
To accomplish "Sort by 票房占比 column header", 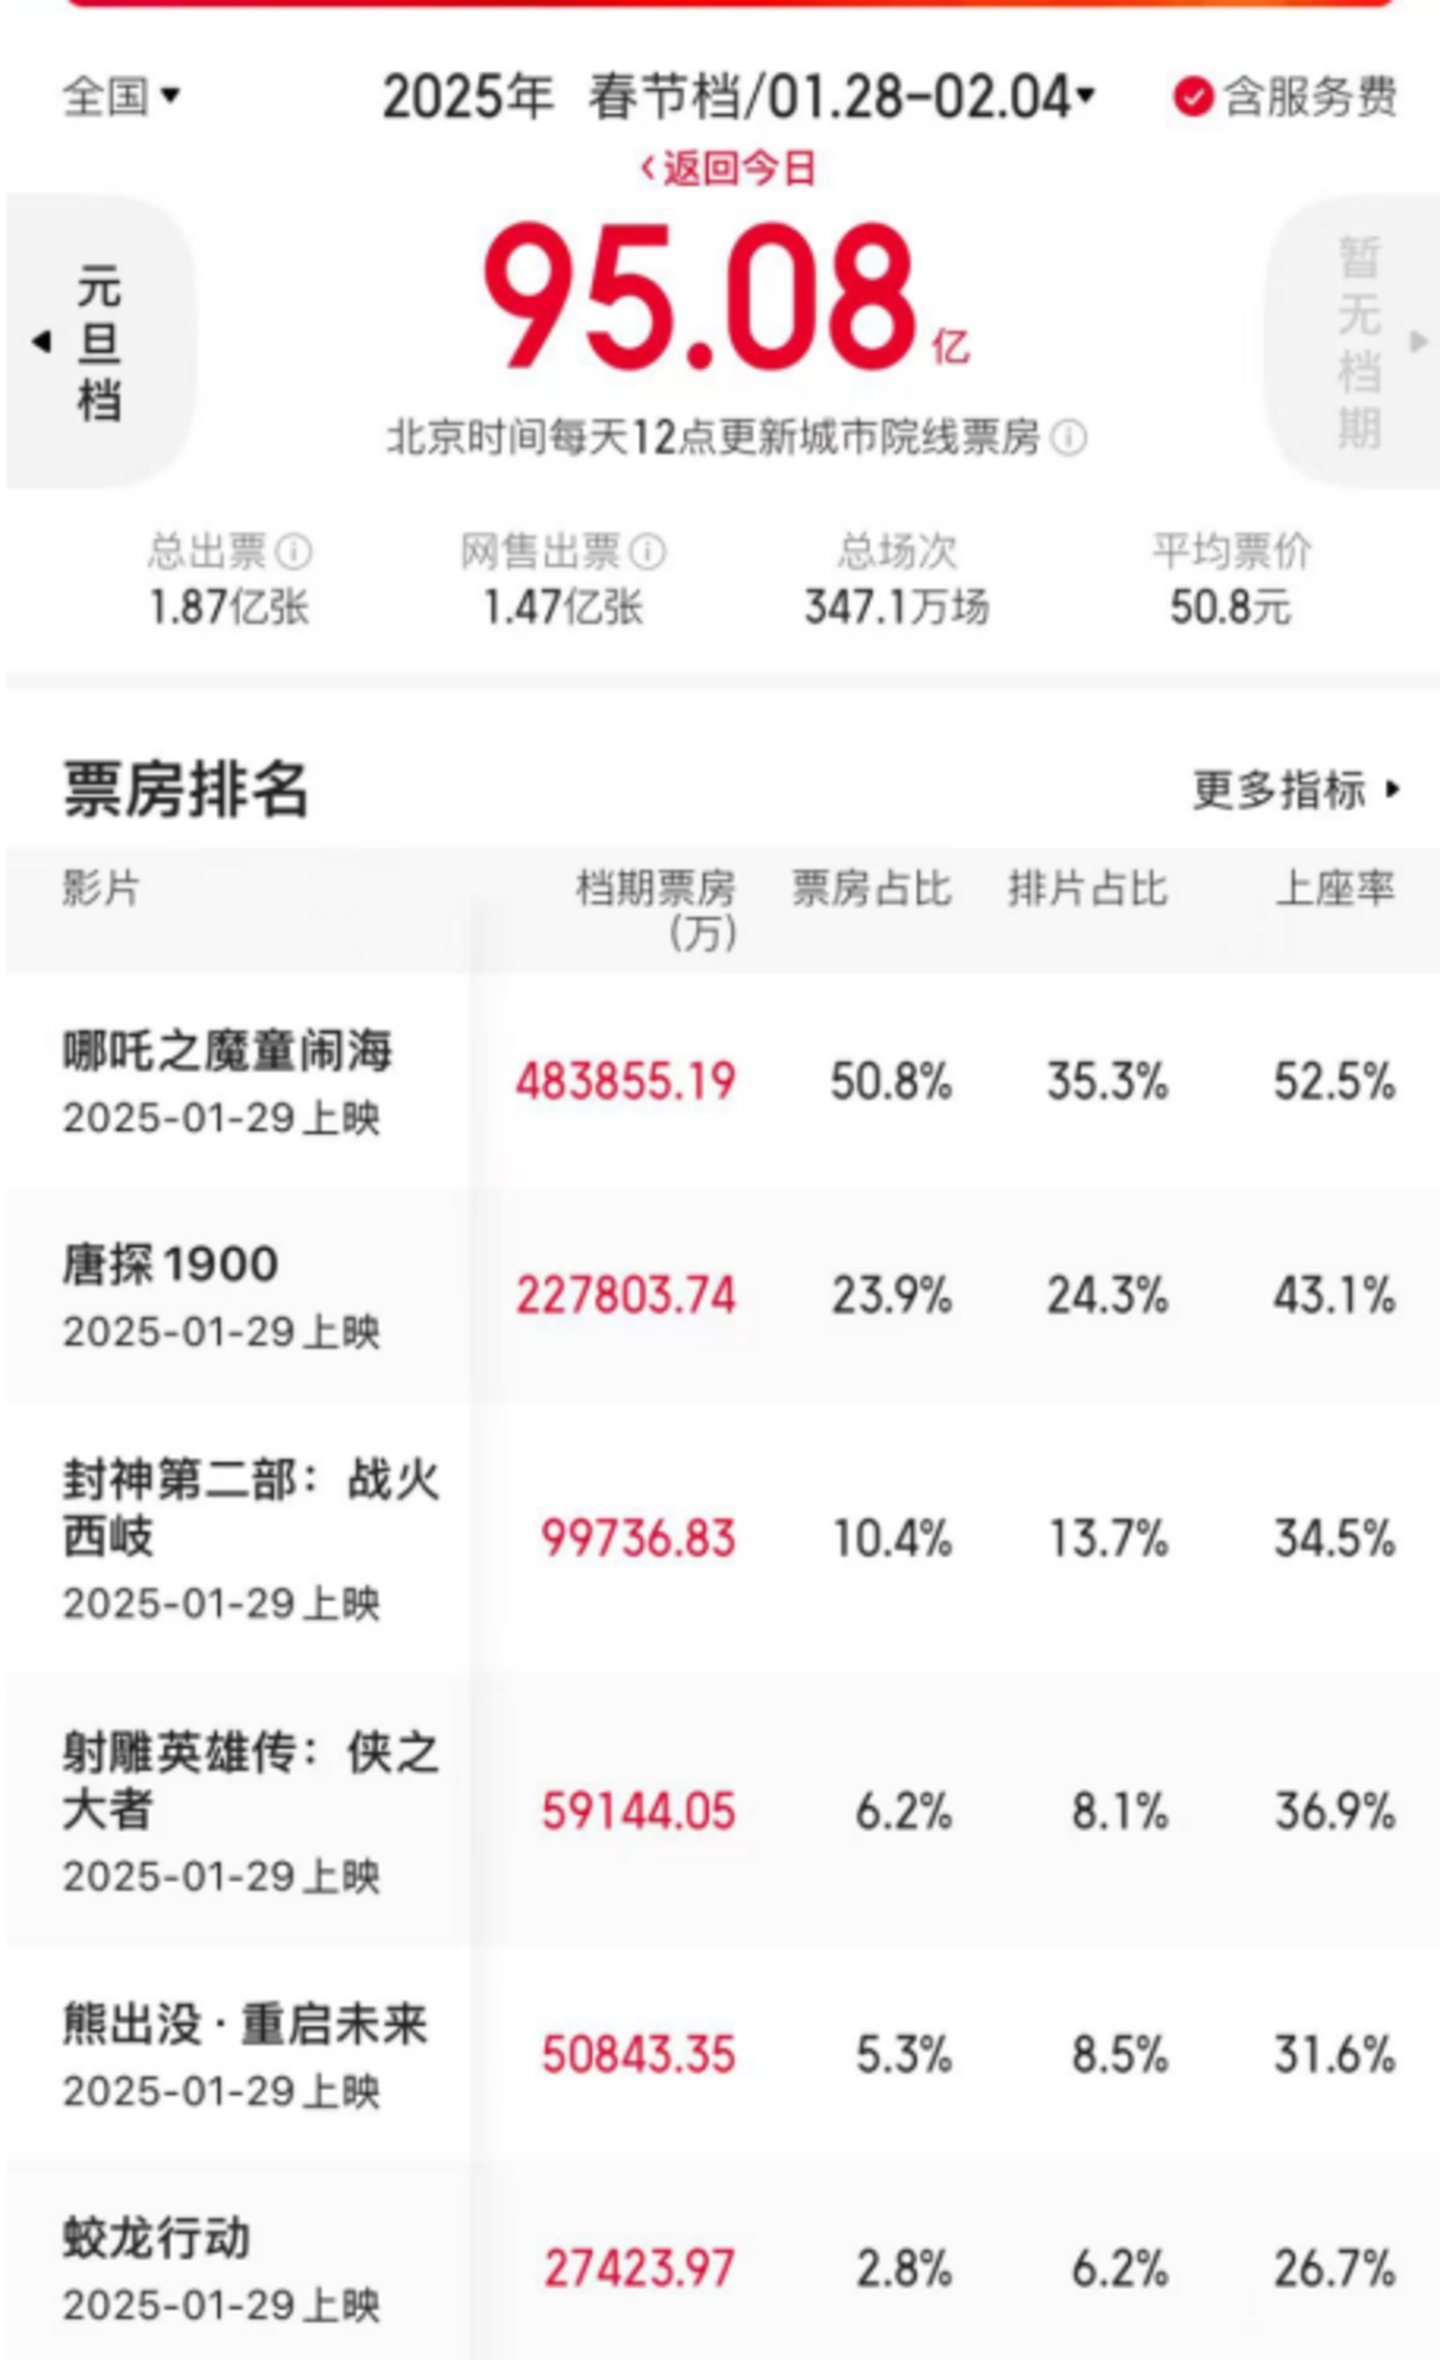I will coord(871,888).
